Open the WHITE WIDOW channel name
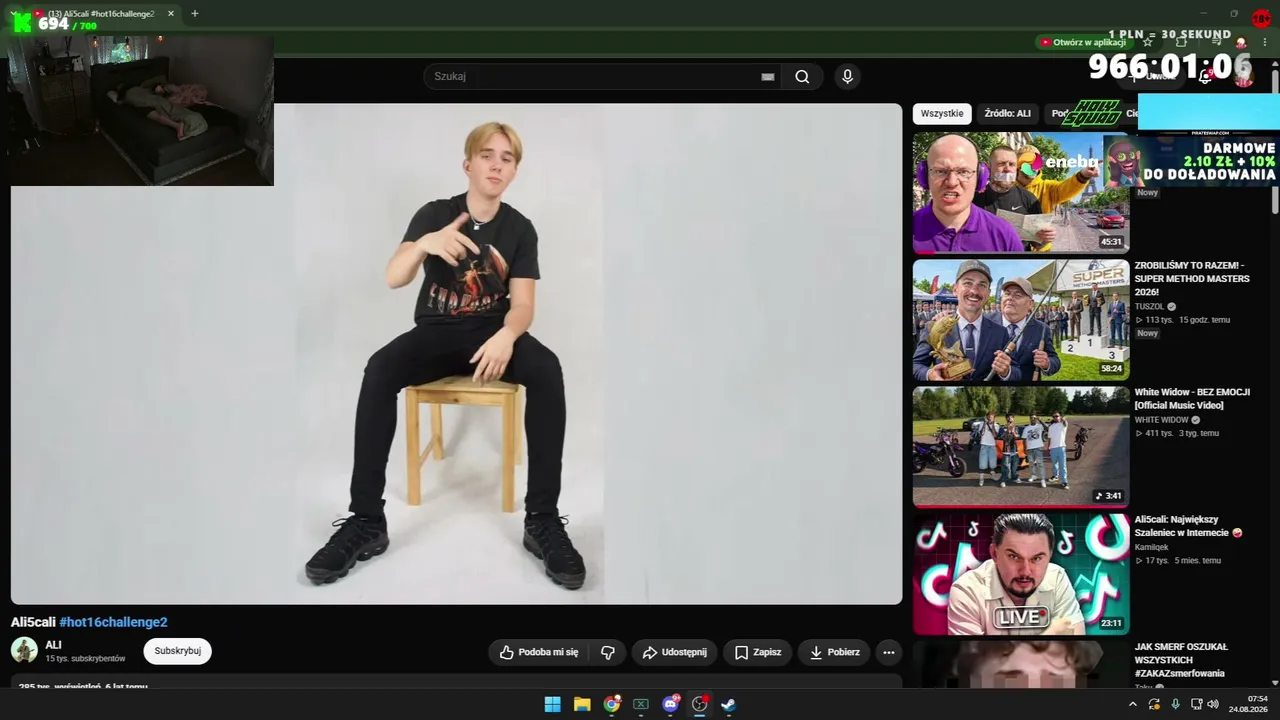Image resolution: width=1280 pixels, height=720 pixels. (1161, 420)
